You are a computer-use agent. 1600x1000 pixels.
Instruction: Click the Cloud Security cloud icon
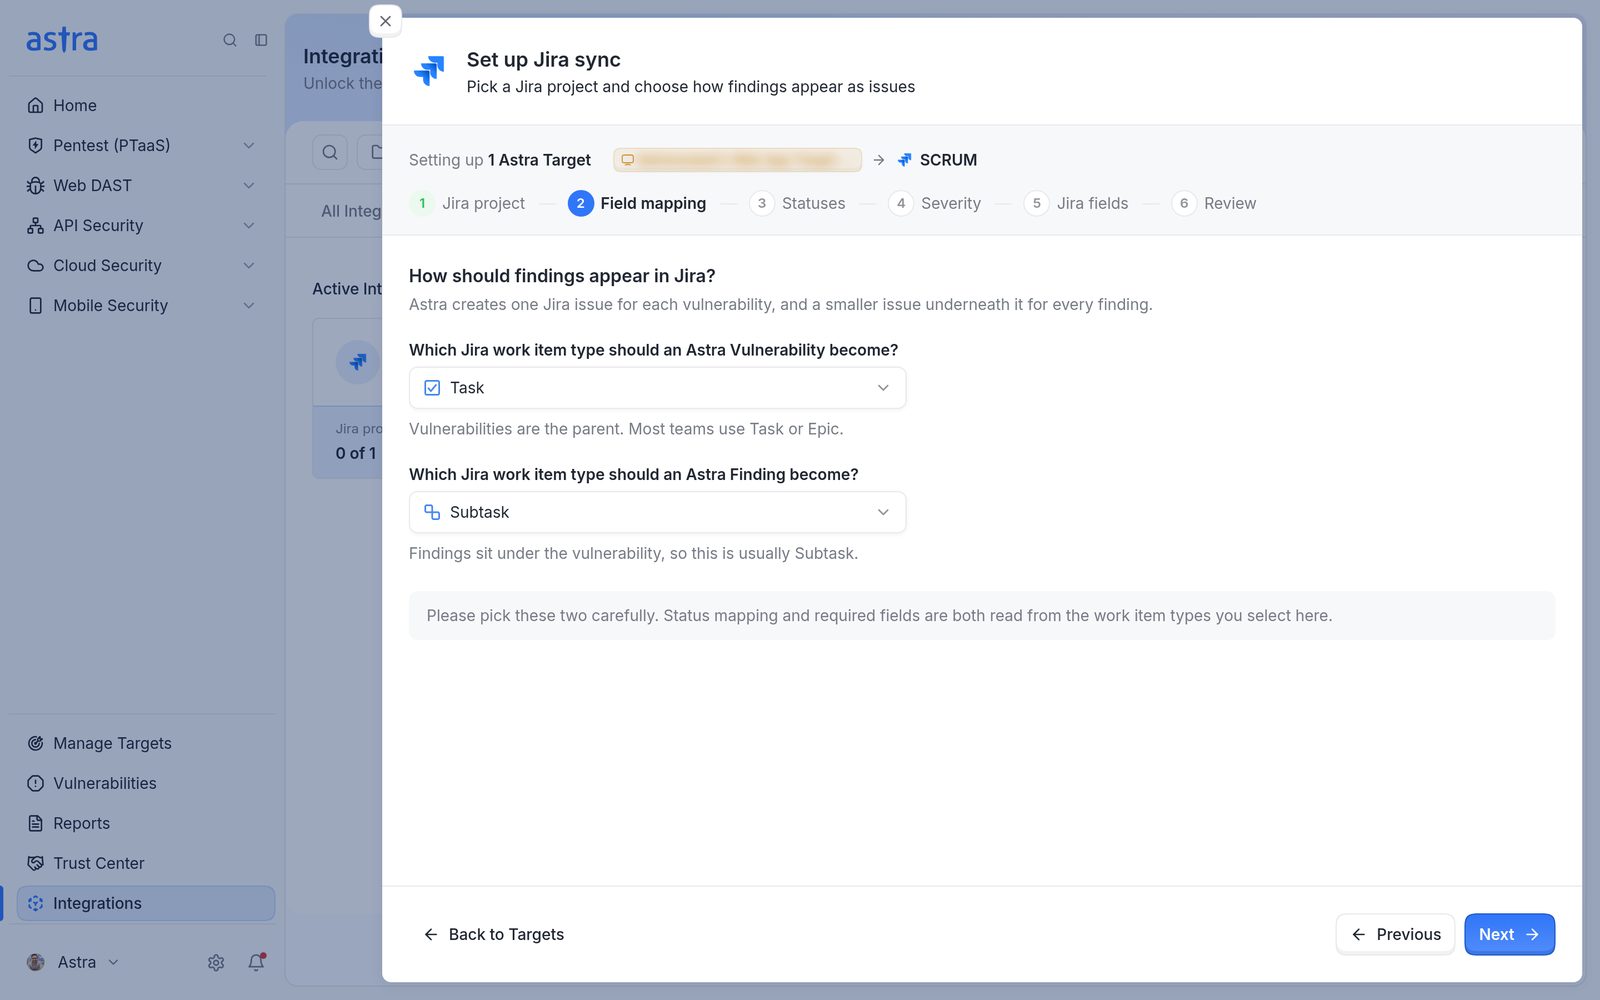click(36, 265)
